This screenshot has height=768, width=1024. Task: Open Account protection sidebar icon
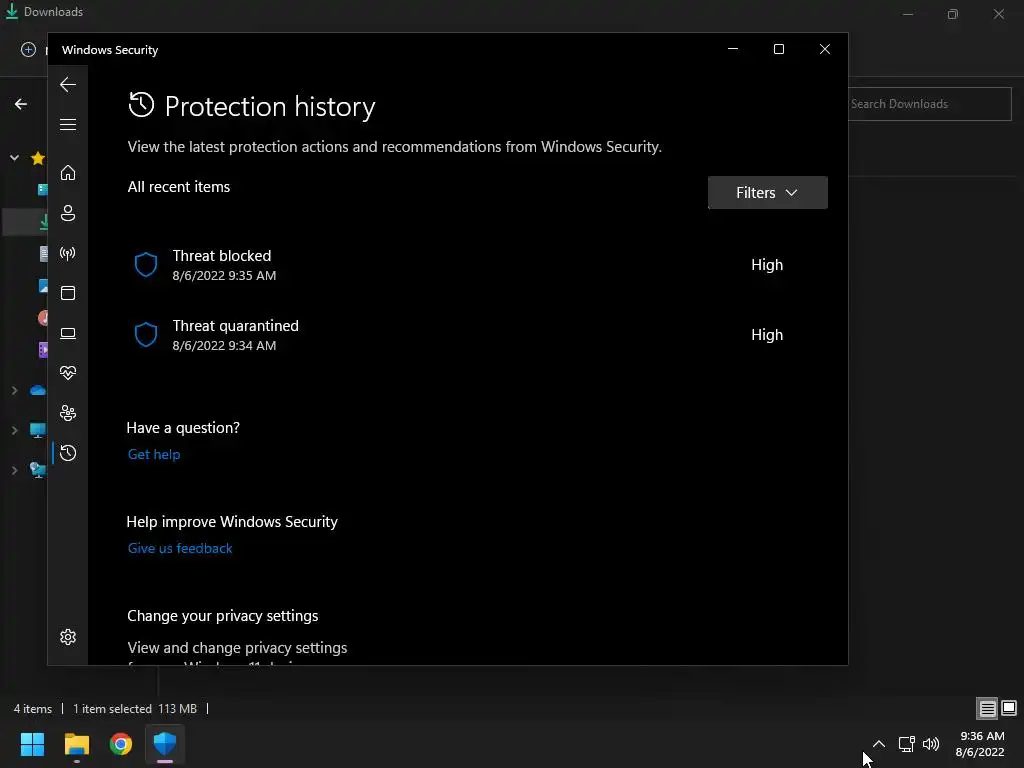coord(68,213)
